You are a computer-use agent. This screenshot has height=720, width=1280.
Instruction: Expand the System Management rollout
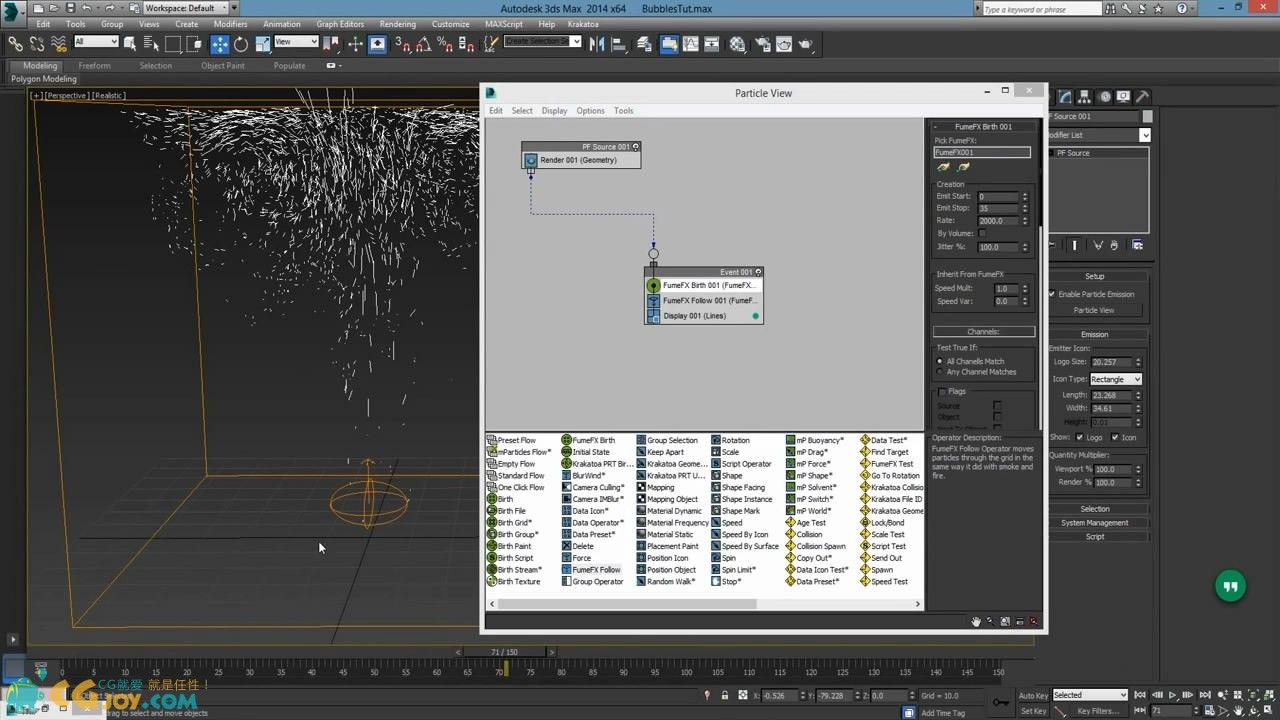pyautogui.click(x=1095, y=523)
